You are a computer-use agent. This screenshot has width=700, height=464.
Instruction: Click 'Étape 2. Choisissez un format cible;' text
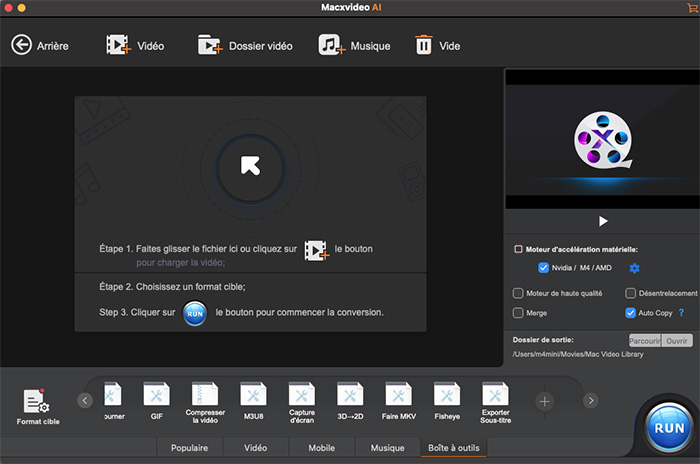coord(172,287)
